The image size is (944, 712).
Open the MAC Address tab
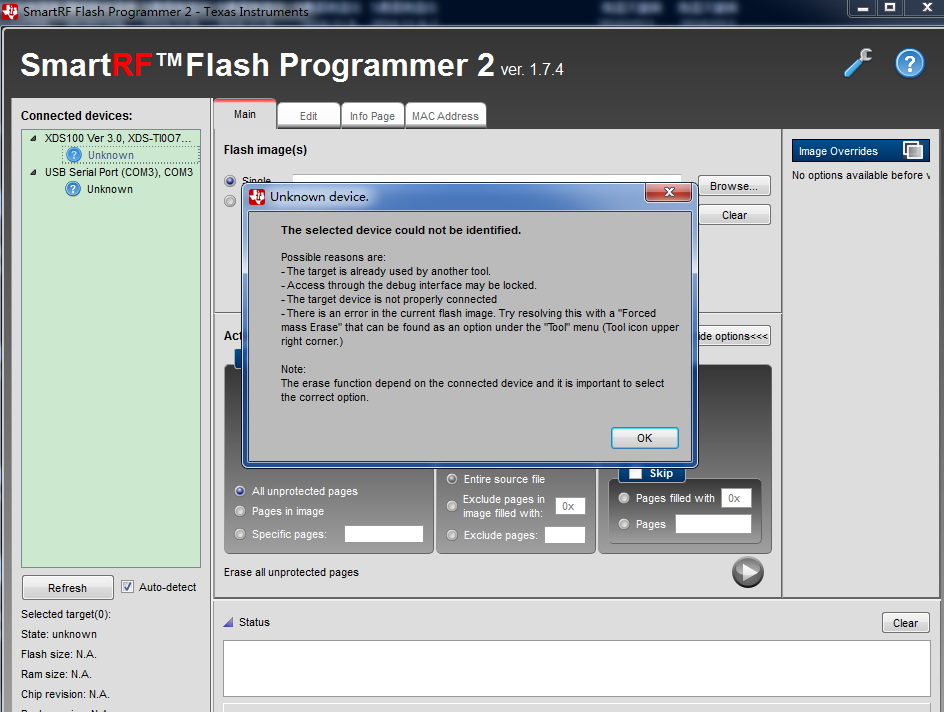pyautogui.click(x=445, y=116)
